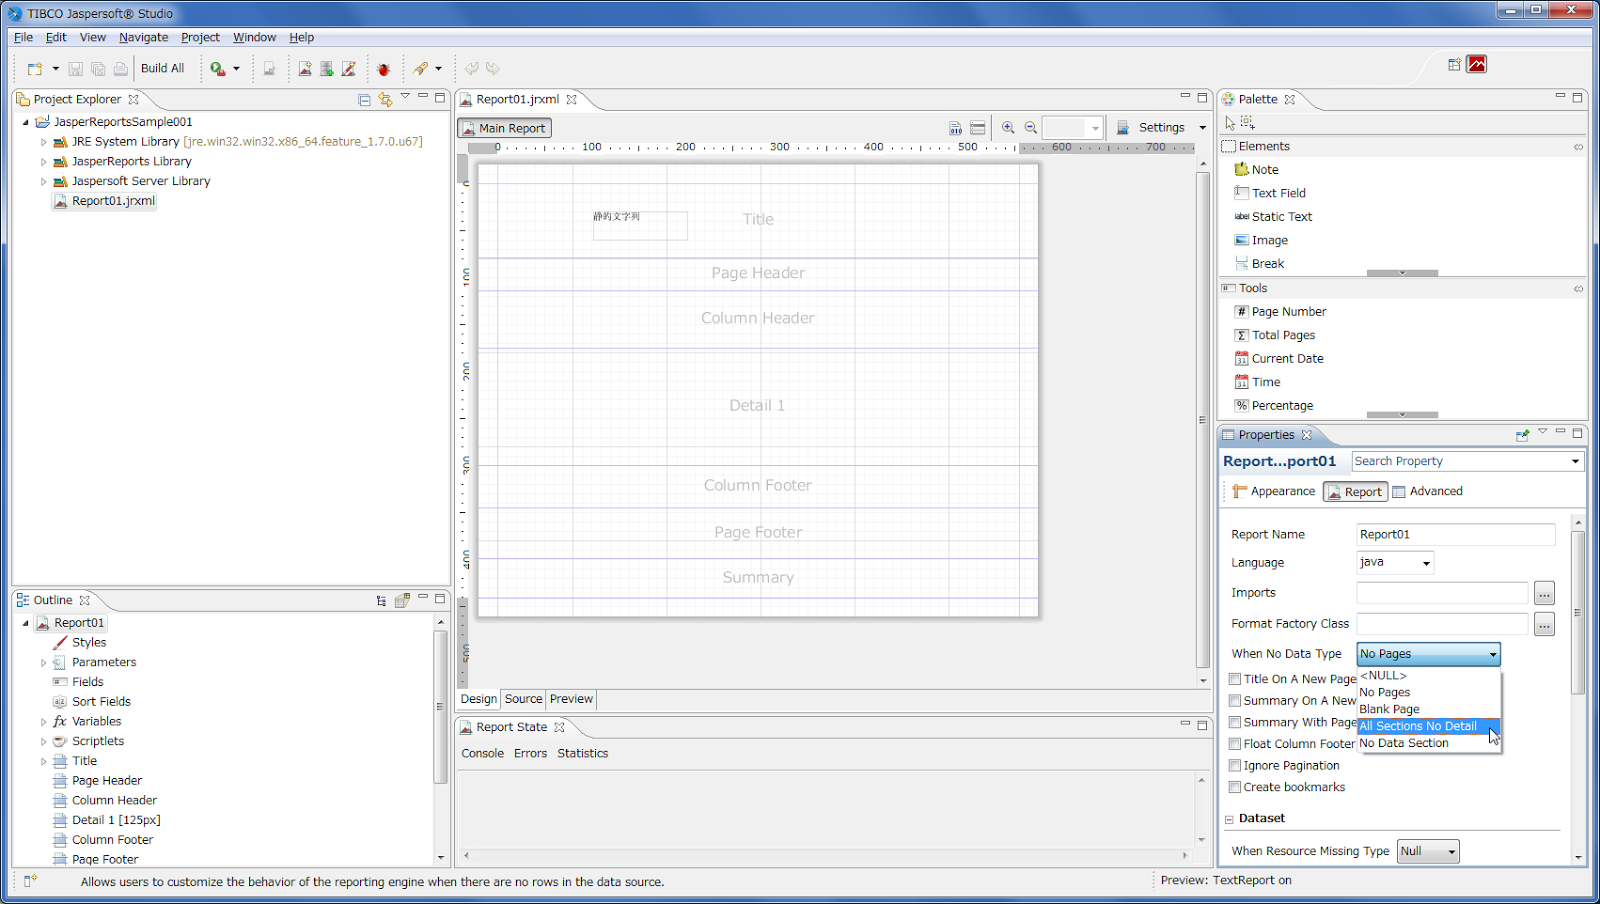Click the new report picture icon
This screenshot has height=904, width=1600.
tap(305, 69)
